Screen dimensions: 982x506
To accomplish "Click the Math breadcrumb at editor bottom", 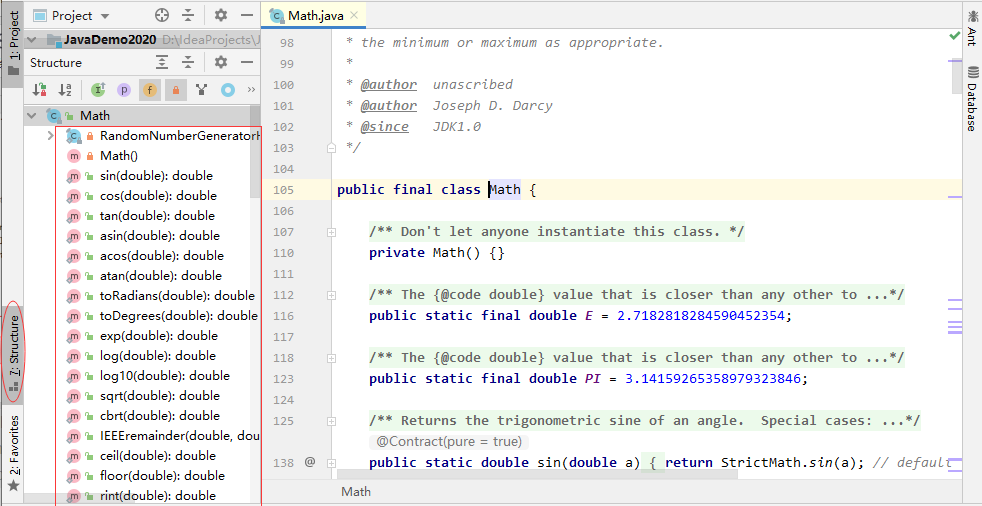I will pos(356,492).
